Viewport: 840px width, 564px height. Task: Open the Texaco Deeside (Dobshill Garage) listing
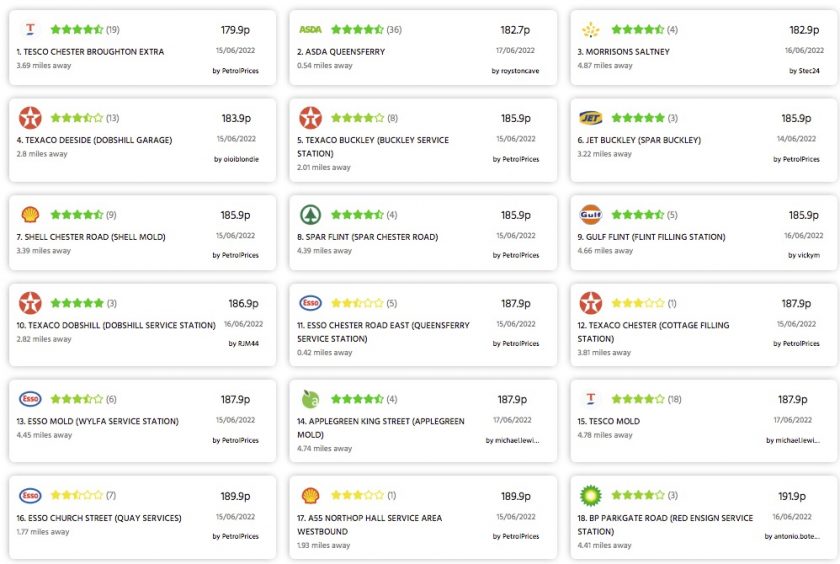[94, 140]
